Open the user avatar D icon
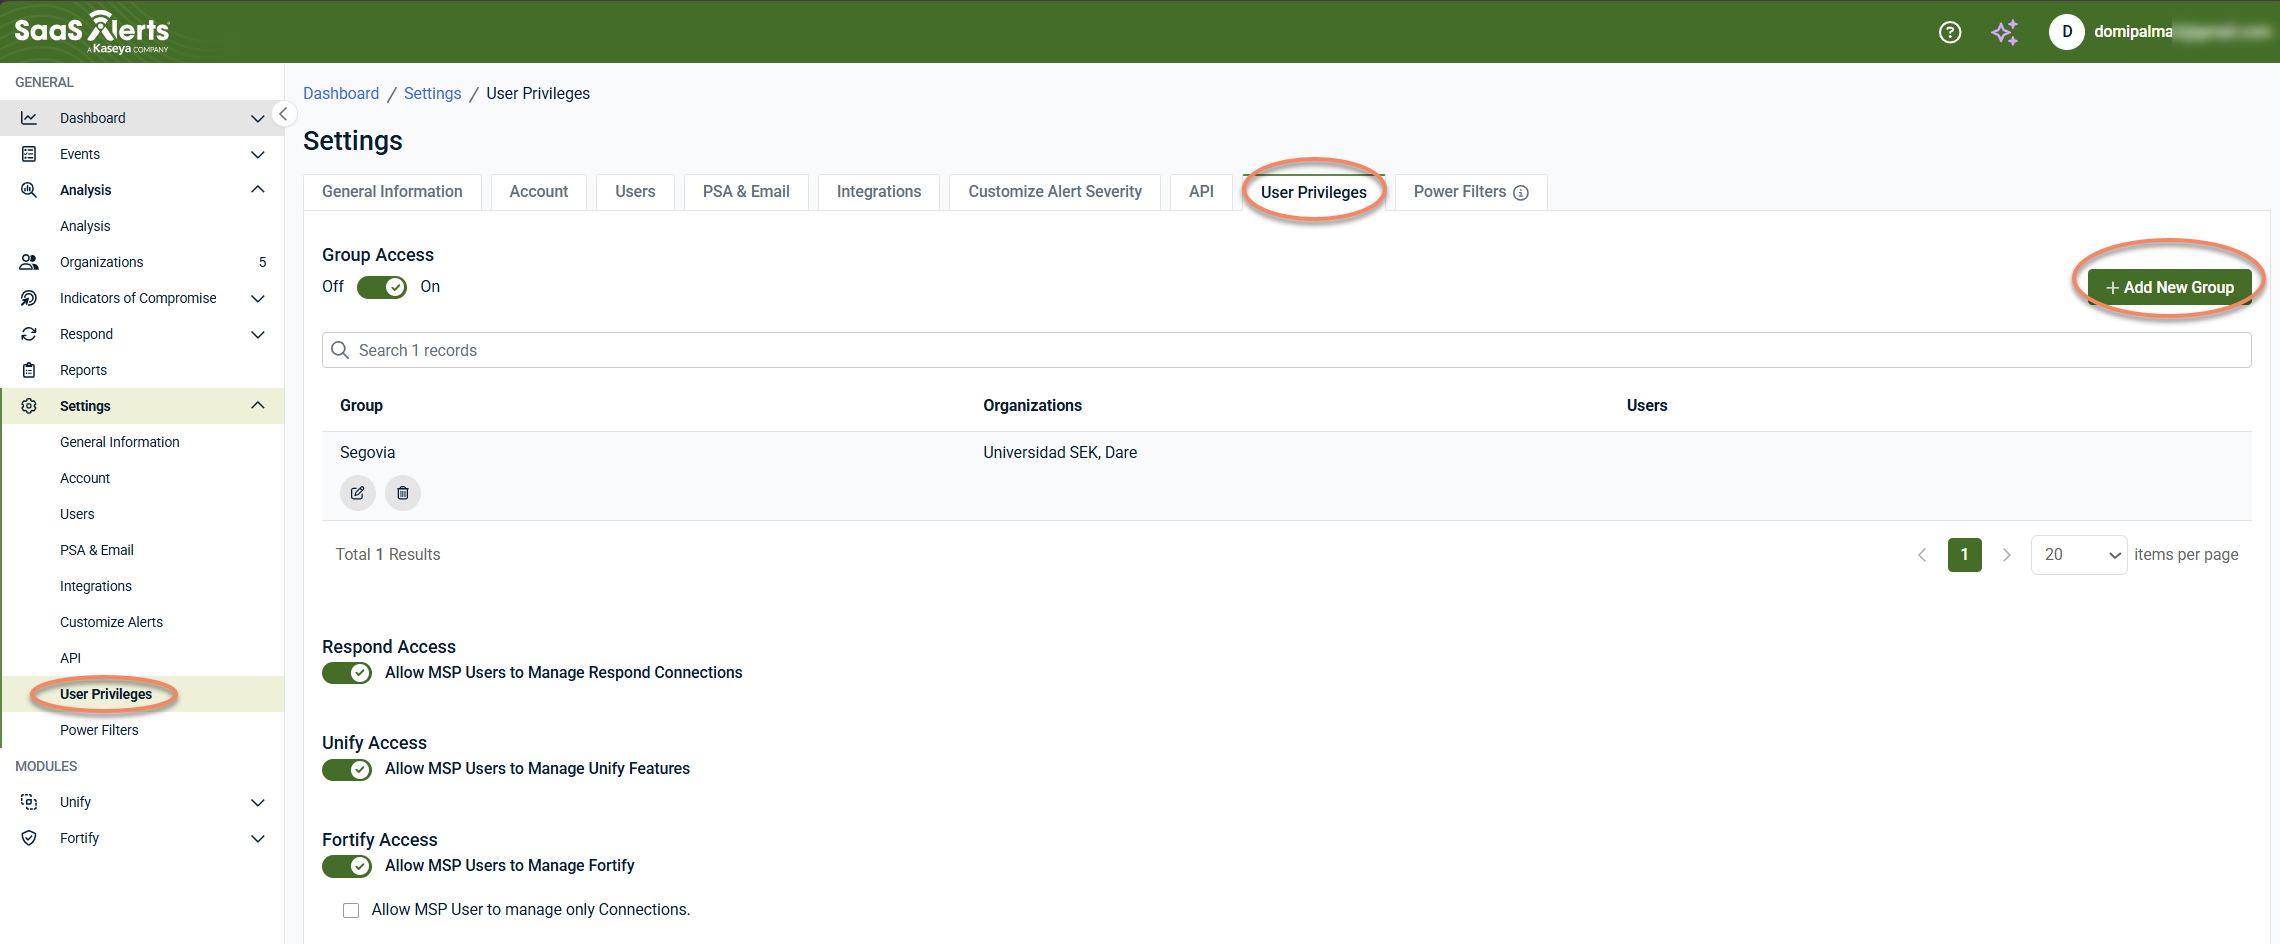 [2066, 32]
